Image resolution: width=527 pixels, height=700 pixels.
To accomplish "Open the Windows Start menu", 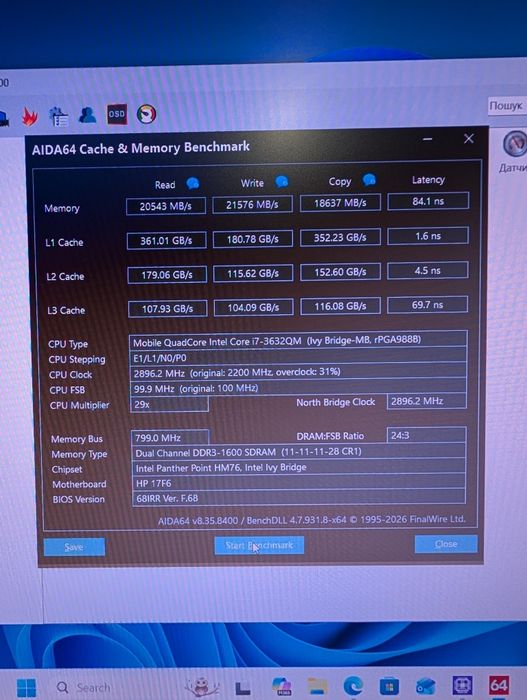I will pos(26,688).
